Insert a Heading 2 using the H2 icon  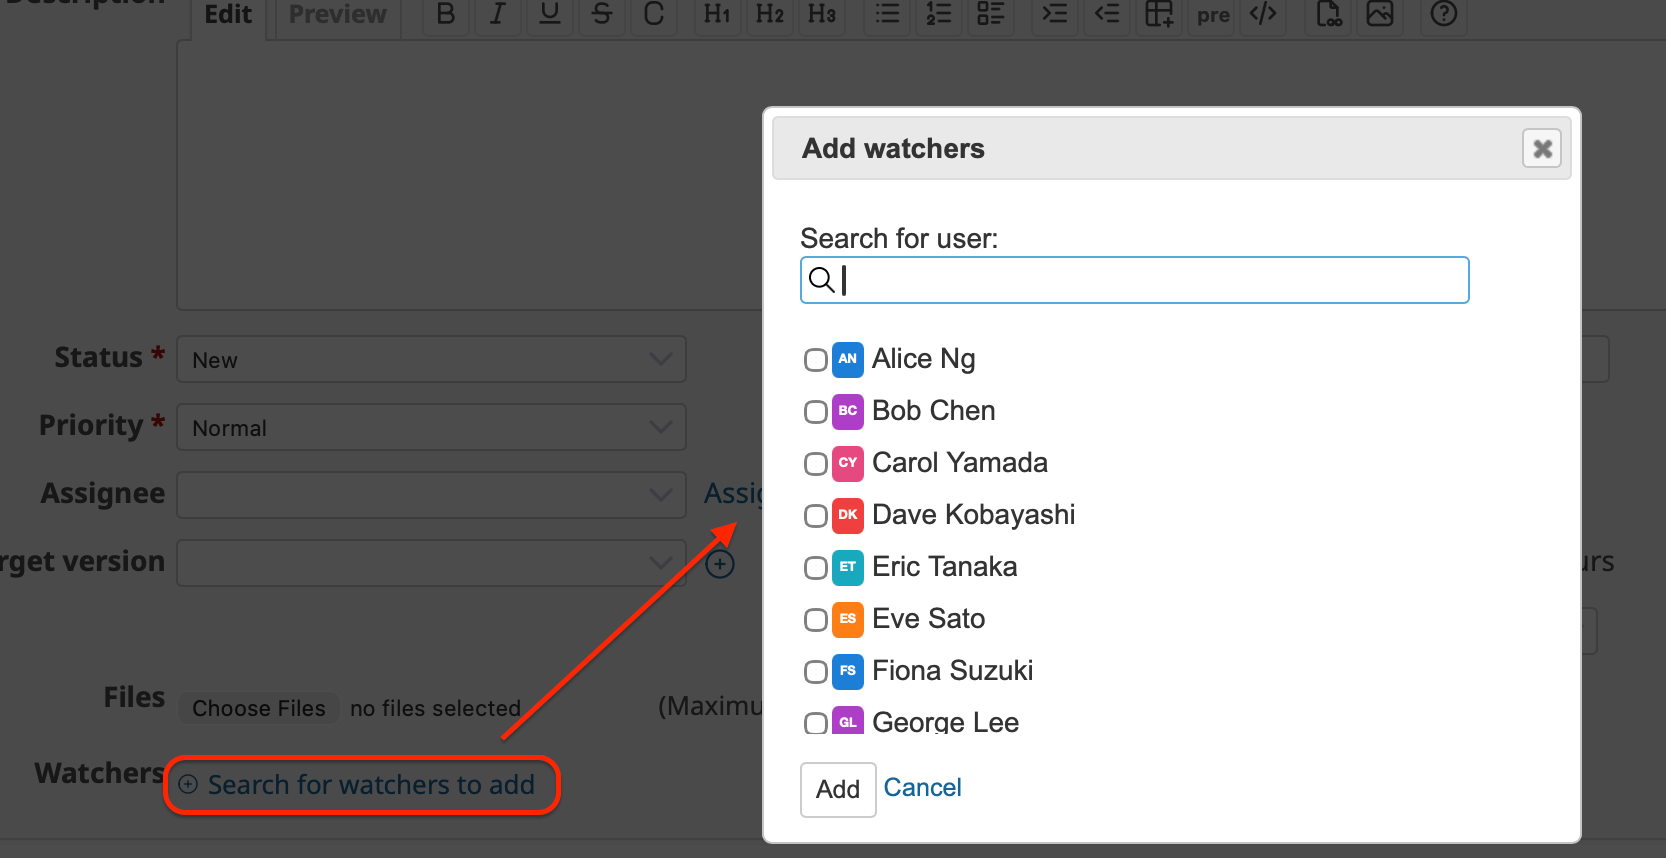pos(769,14)
